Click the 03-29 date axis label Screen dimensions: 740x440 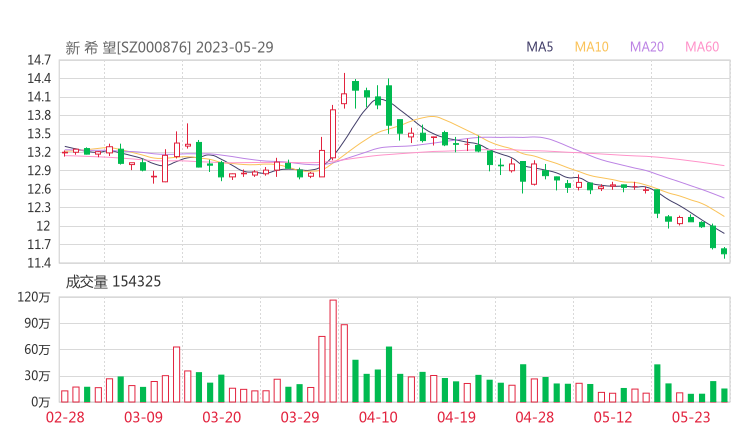300,418
